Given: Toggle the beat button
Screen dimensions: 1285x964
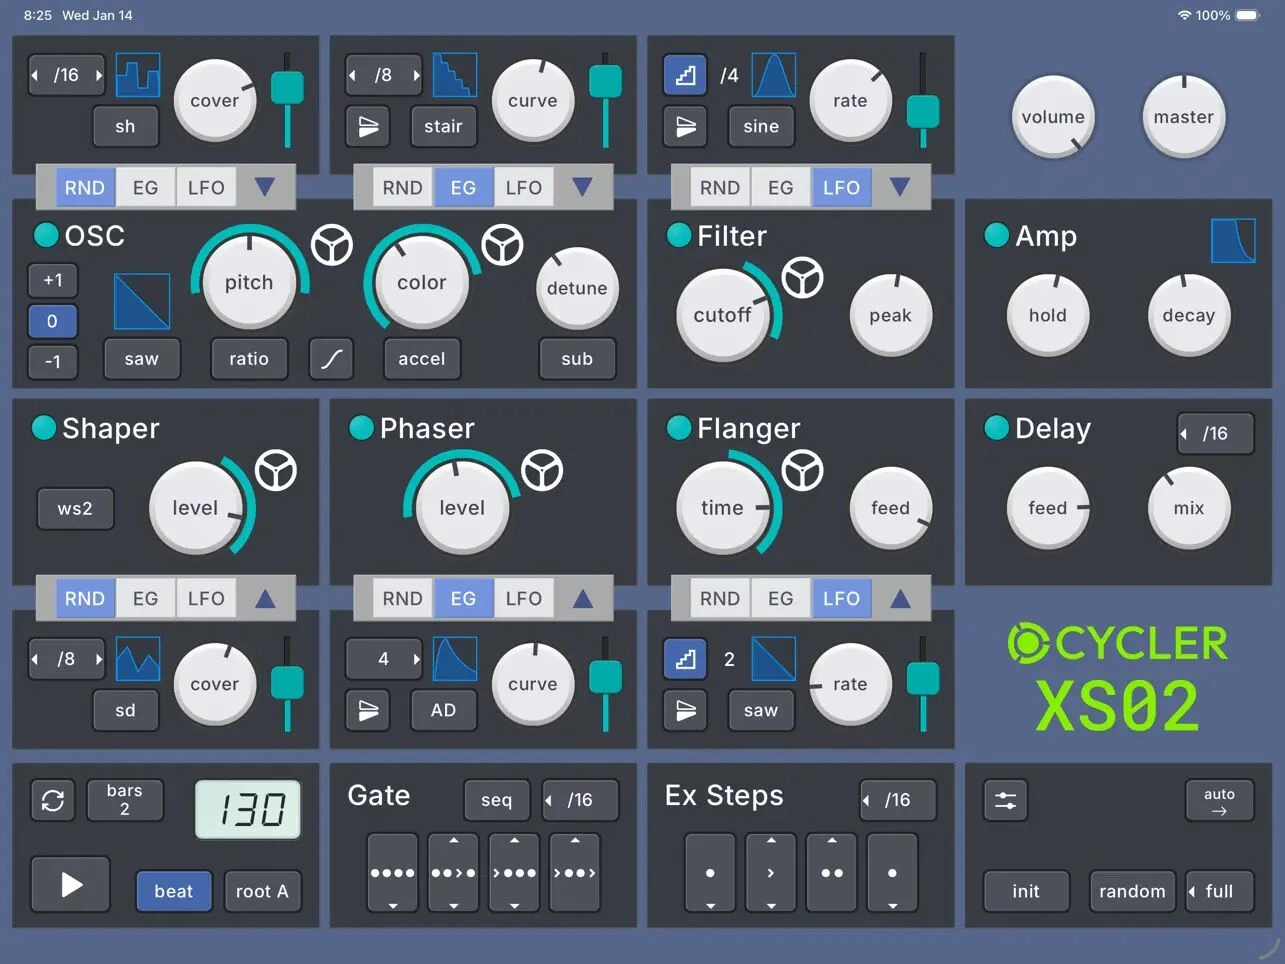Looking at the screenshot, I should (x=174, y=891).
